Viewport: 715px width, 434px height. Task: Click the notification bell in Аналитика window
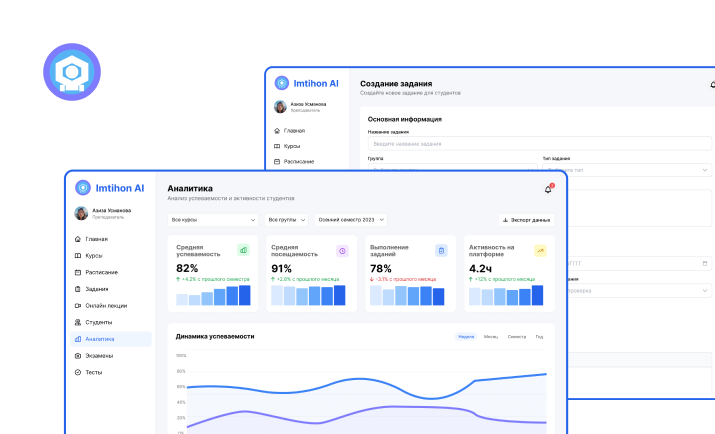pyautogui.click(x=547, y=188)
